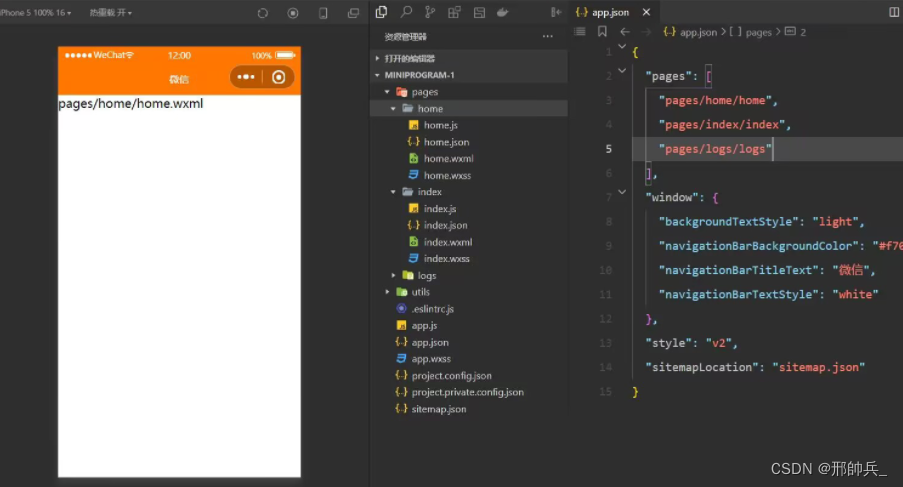Click the simulator capsule menu dots
903x487 pixels.
(x=246, y=77)
